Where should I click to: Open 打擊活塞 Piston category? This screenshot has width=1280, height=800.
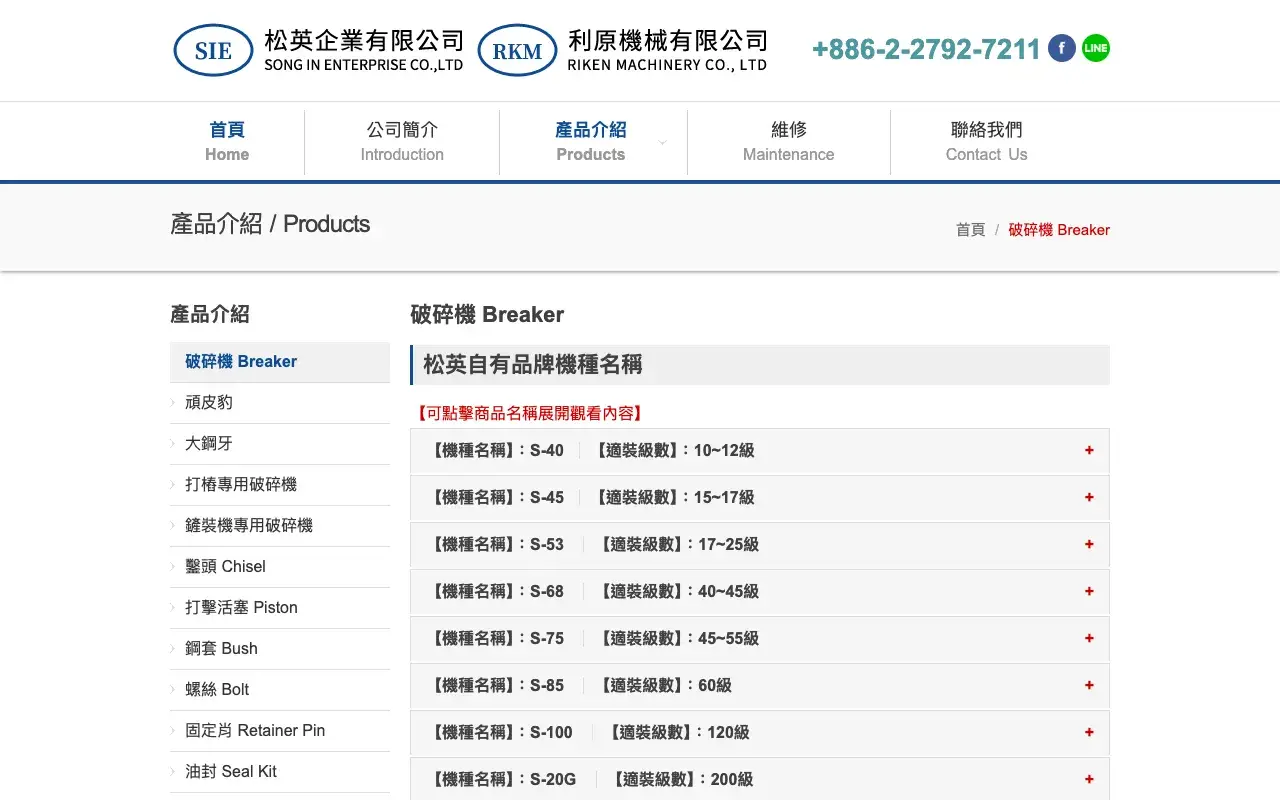tap(280, 608)
